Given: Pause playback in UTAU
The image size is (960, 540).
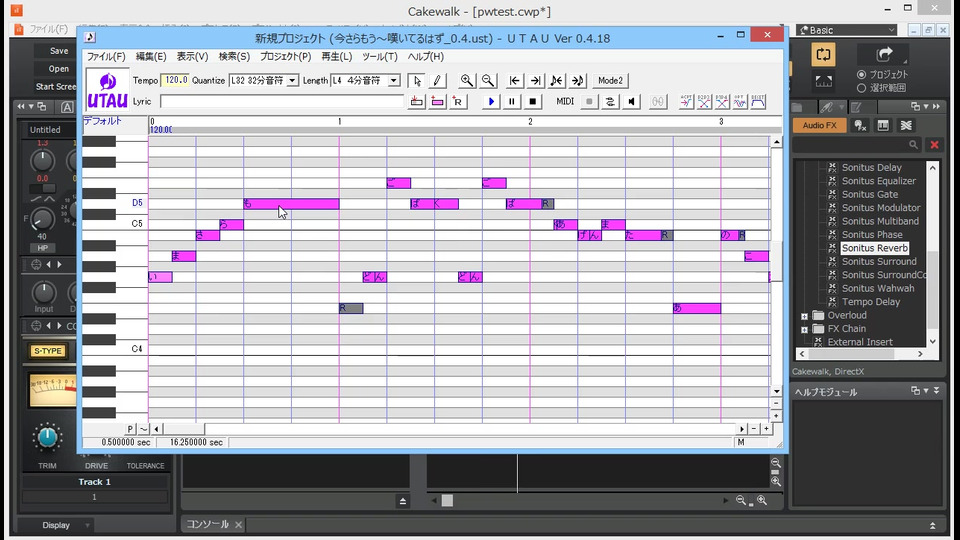Looking at the screenshot, I should [512, 102].
